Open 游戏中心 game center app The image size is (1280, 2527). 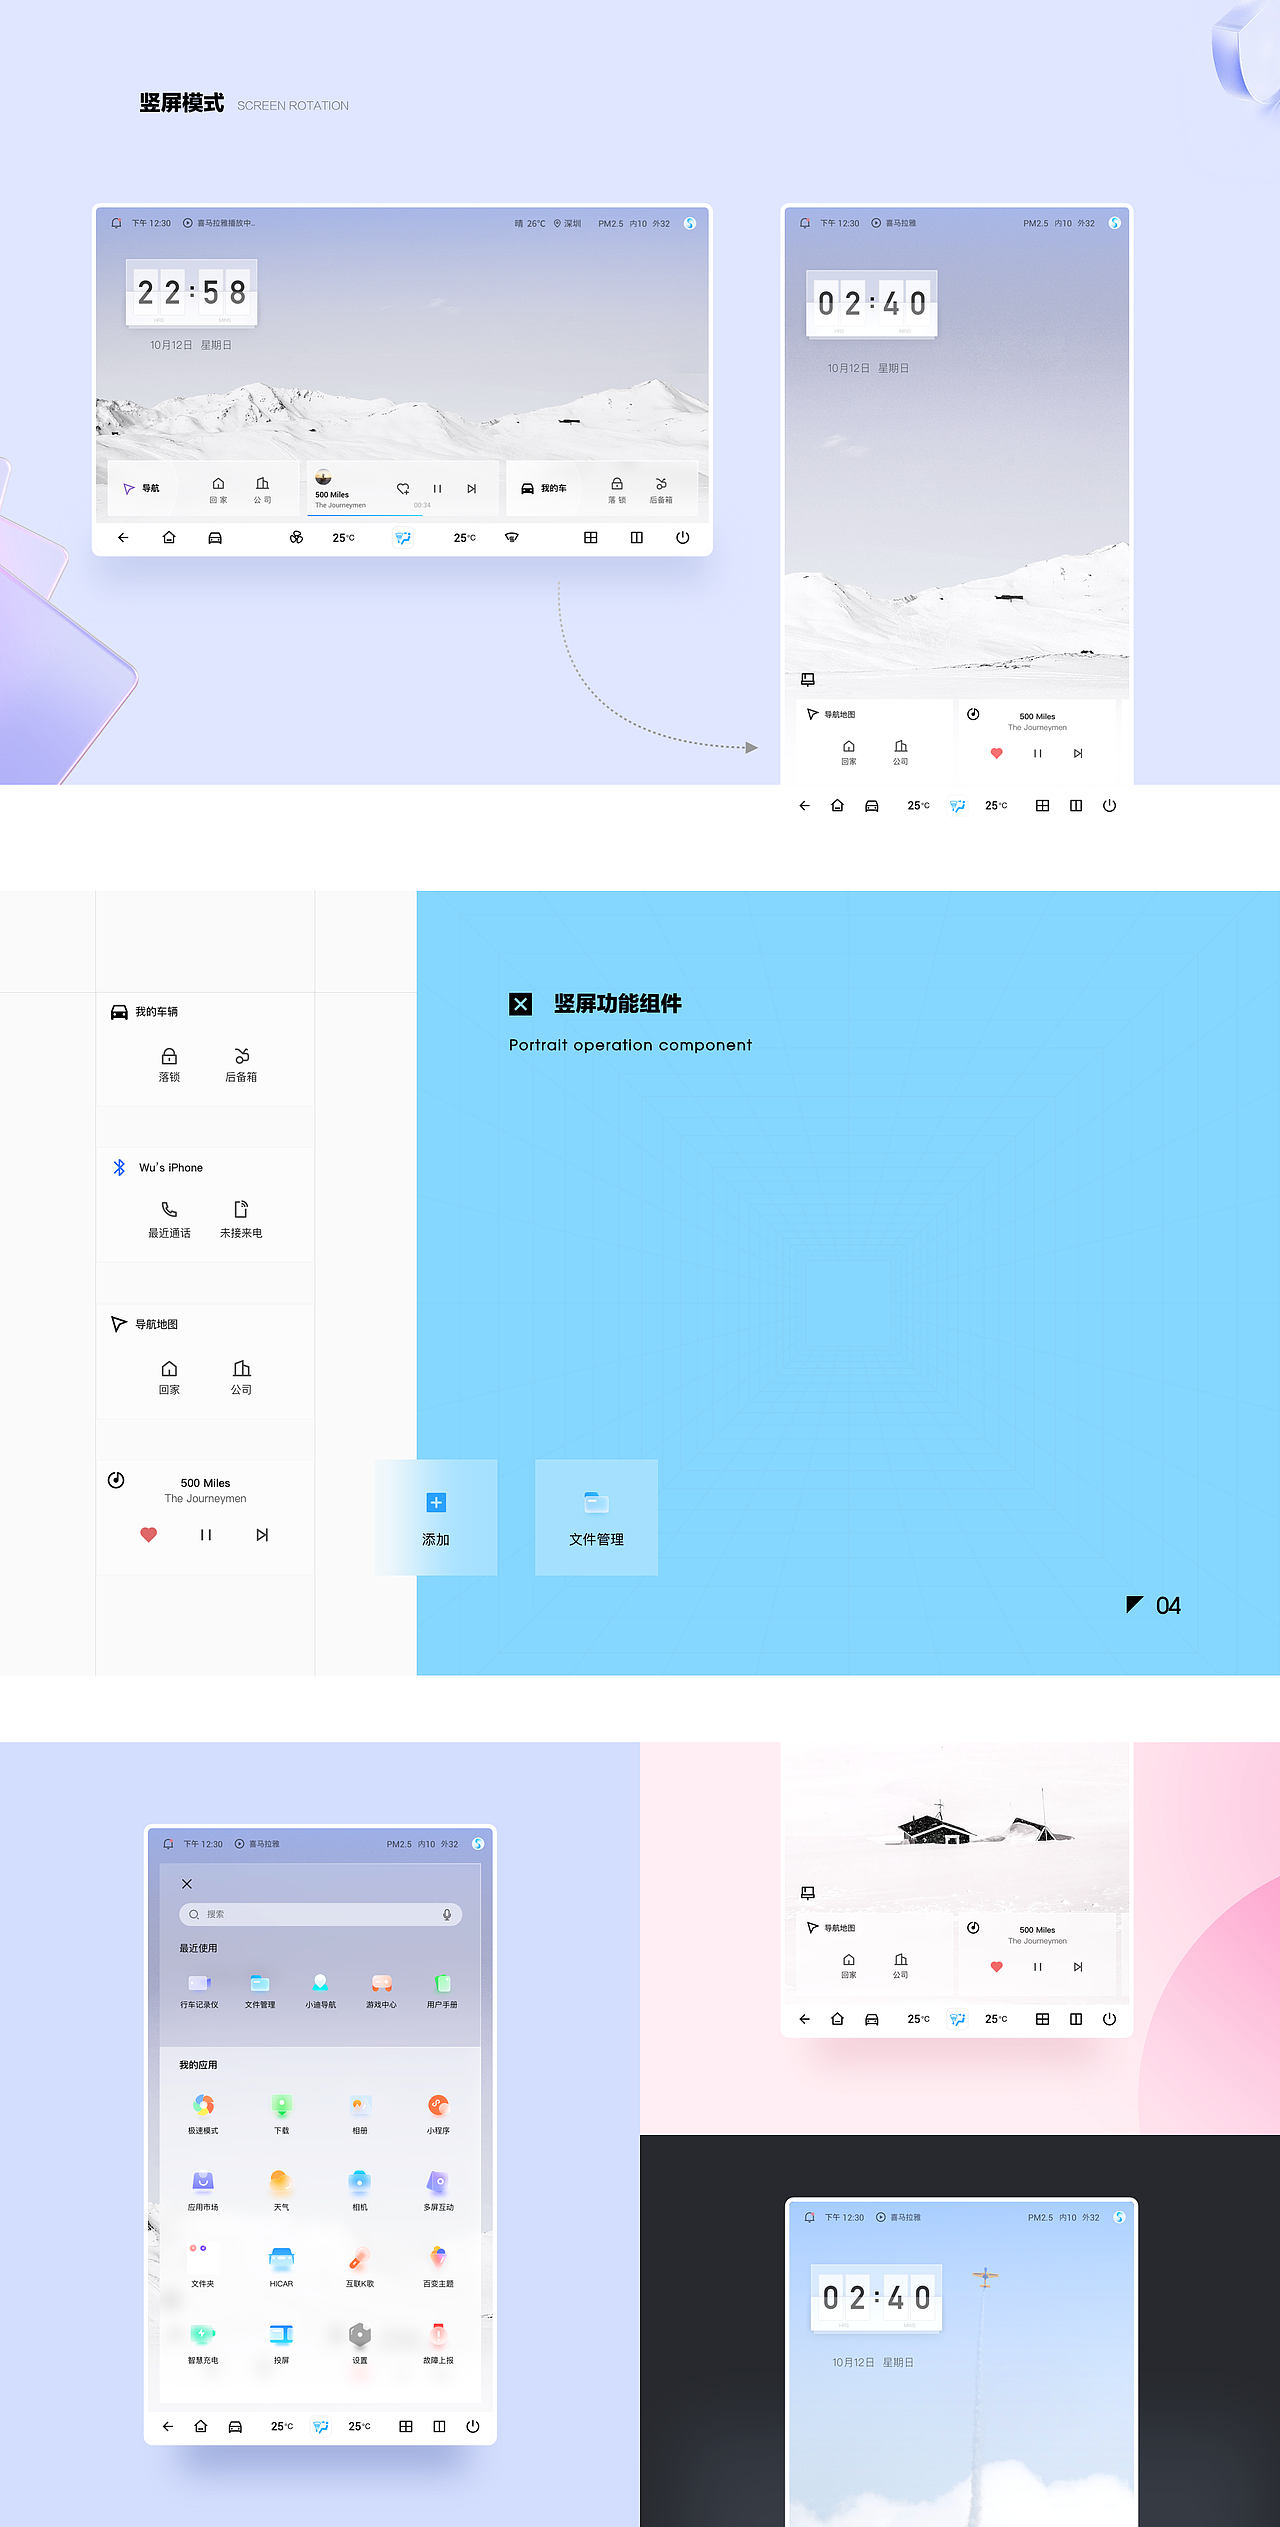click(381, 1991)
